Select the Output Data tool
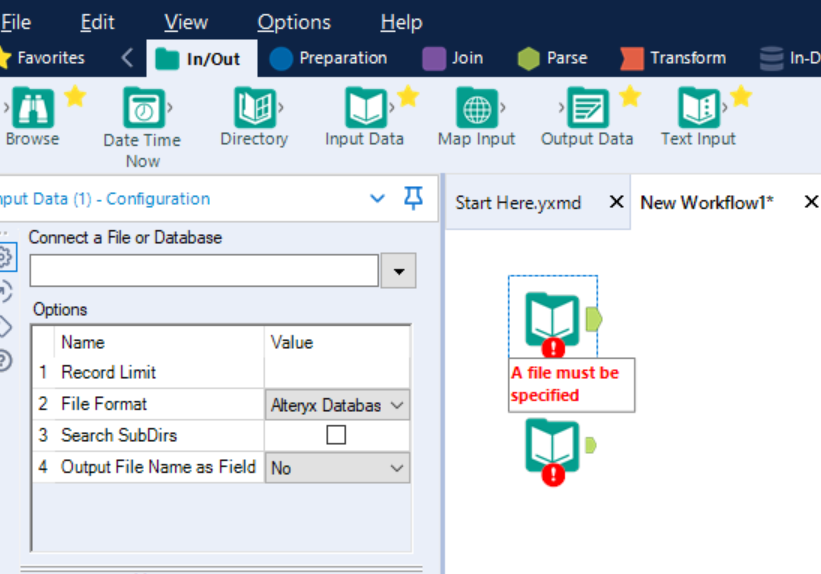821x574 pixels. (x=587, y=108)
